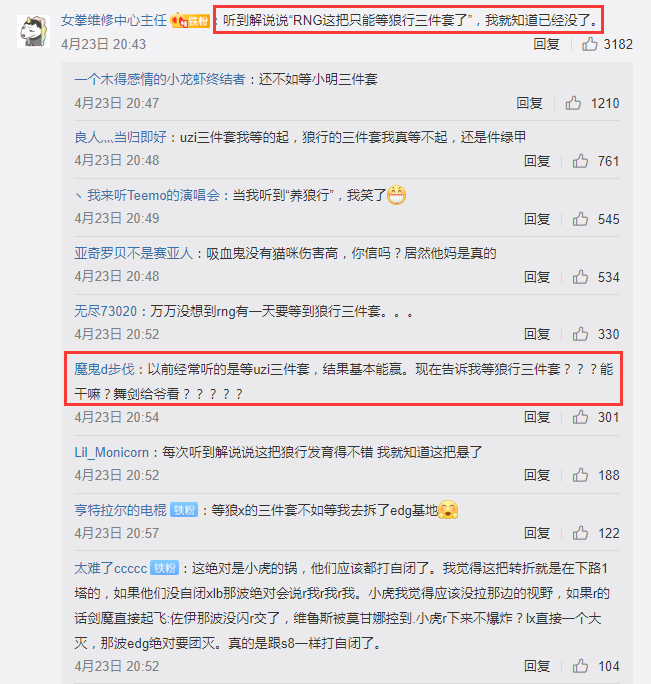Open 太难了ccccc's profile page
Image resolution: width=651 pixels, height=684 pixels.
point(110,568)
